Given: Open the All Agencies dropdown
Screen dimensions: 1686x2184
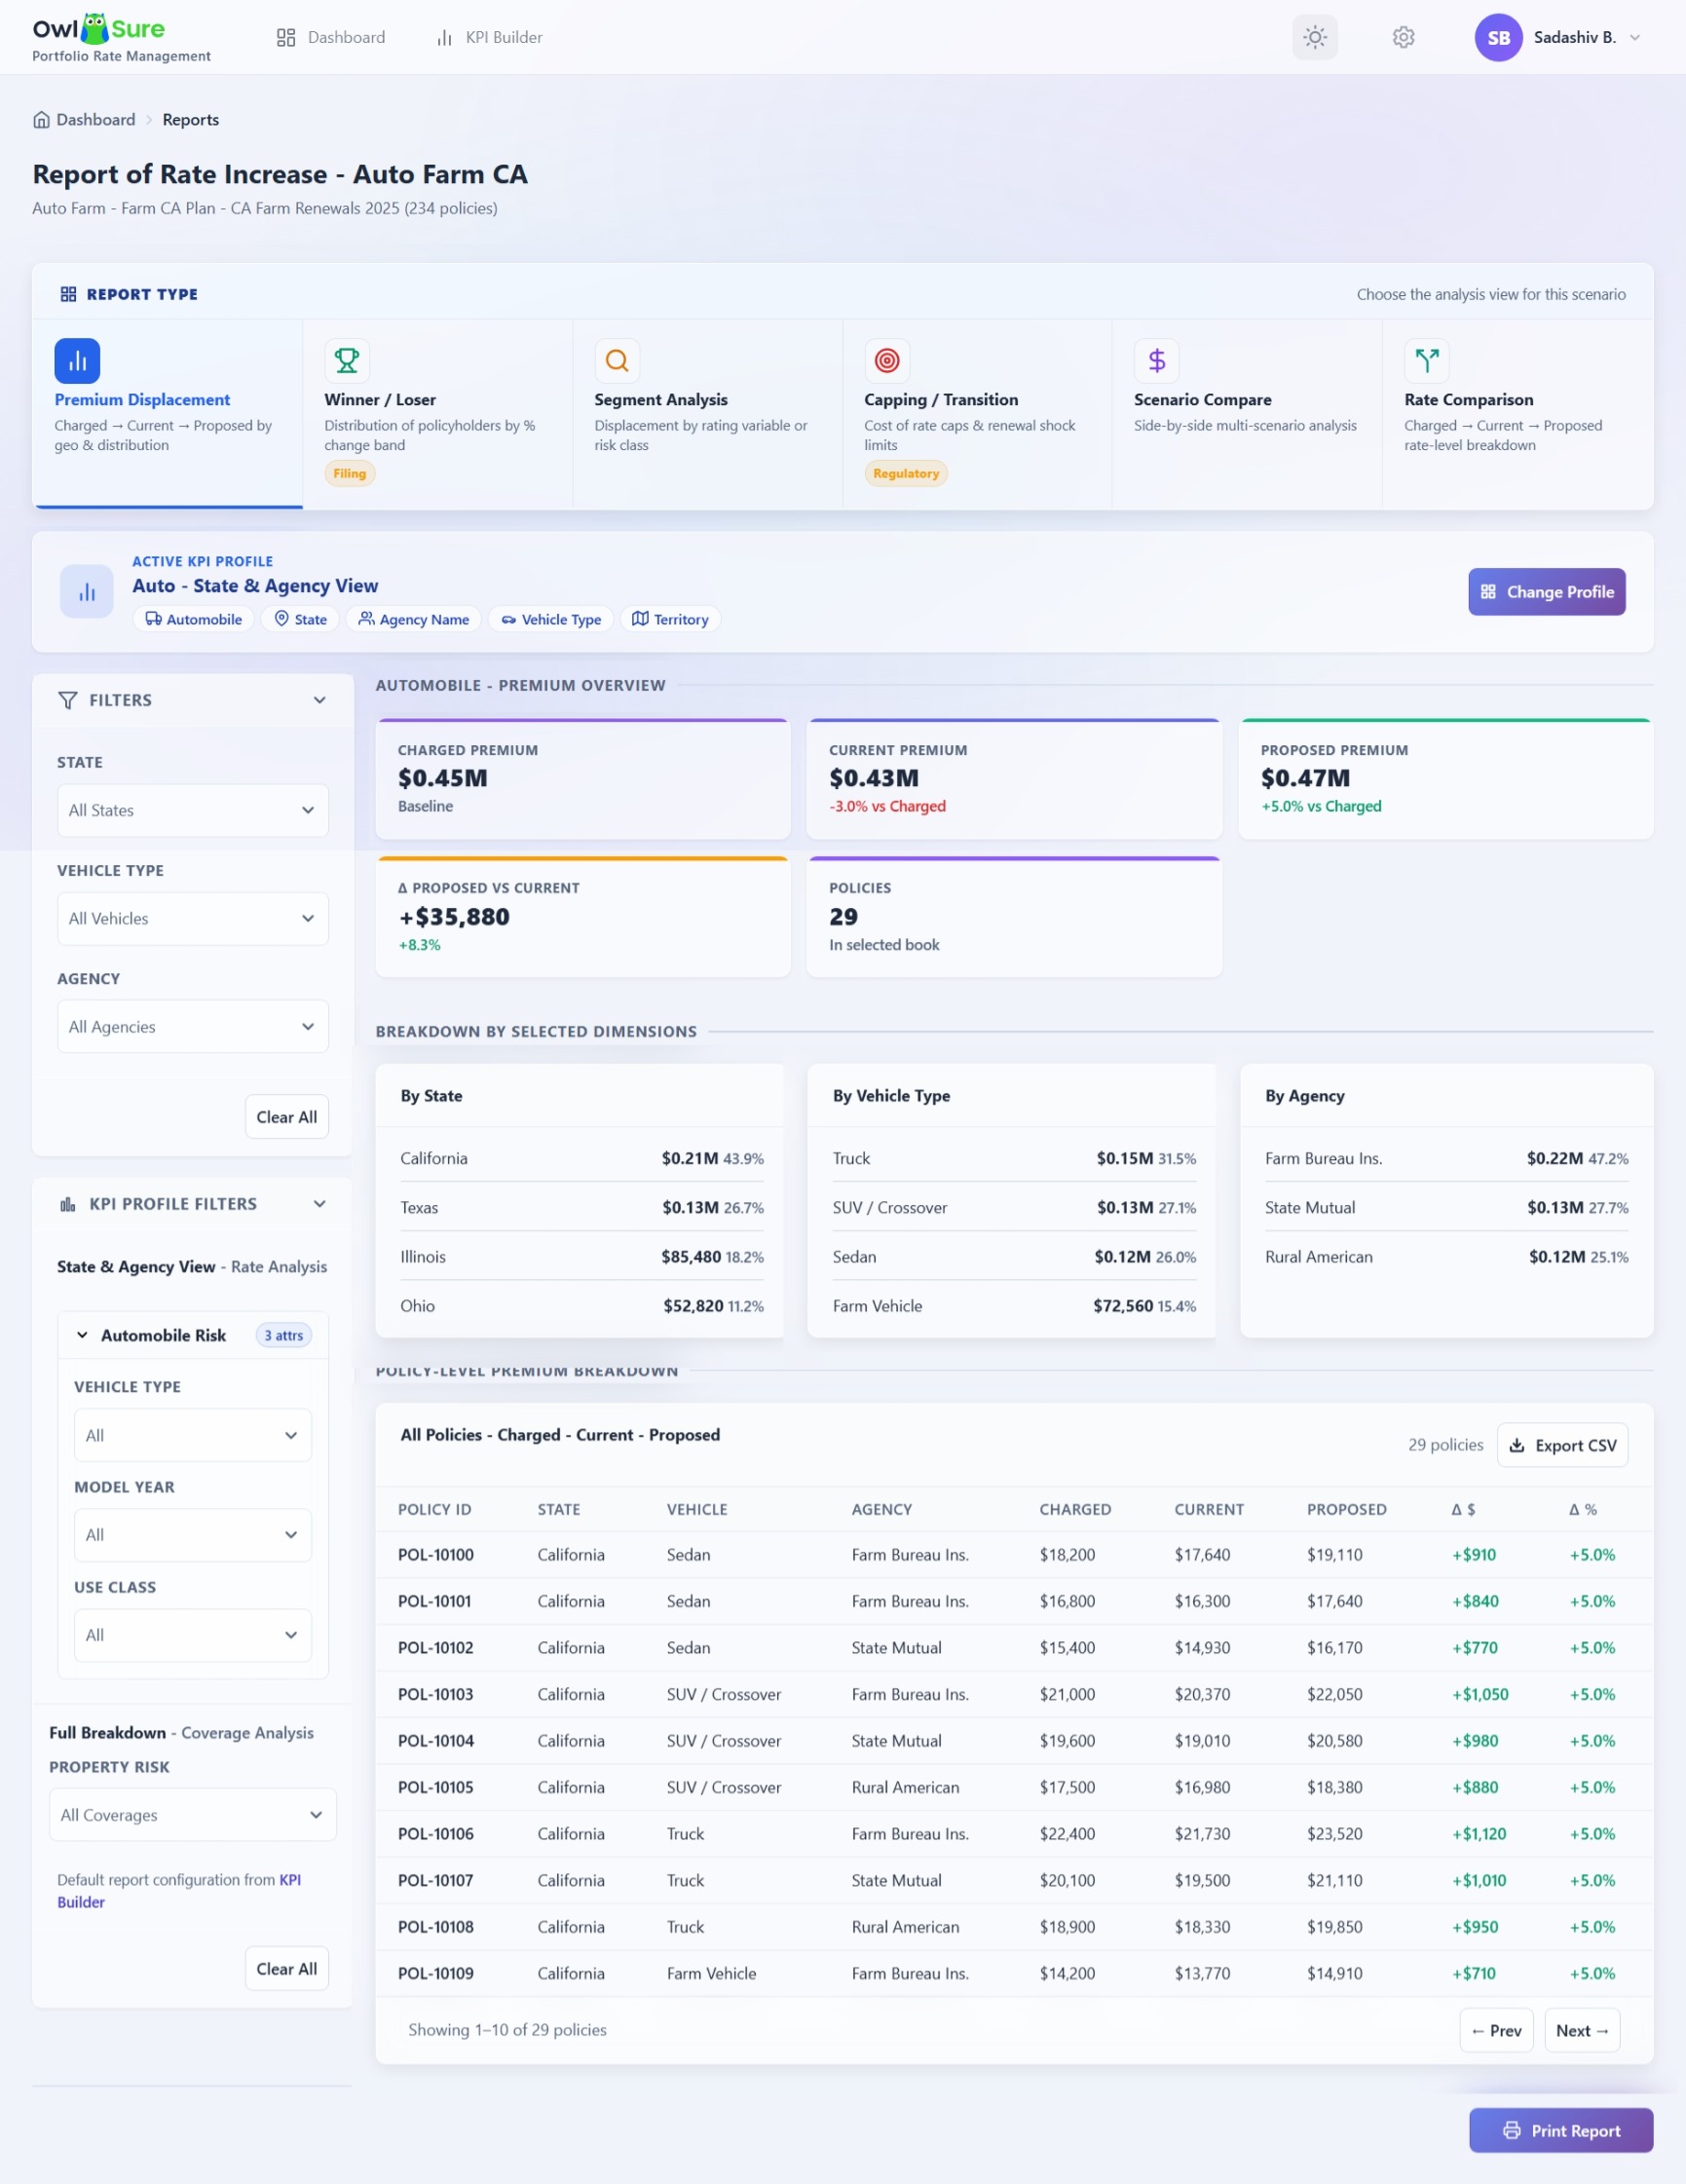Looking at the screenshot, I should [x=193, y=1026].
